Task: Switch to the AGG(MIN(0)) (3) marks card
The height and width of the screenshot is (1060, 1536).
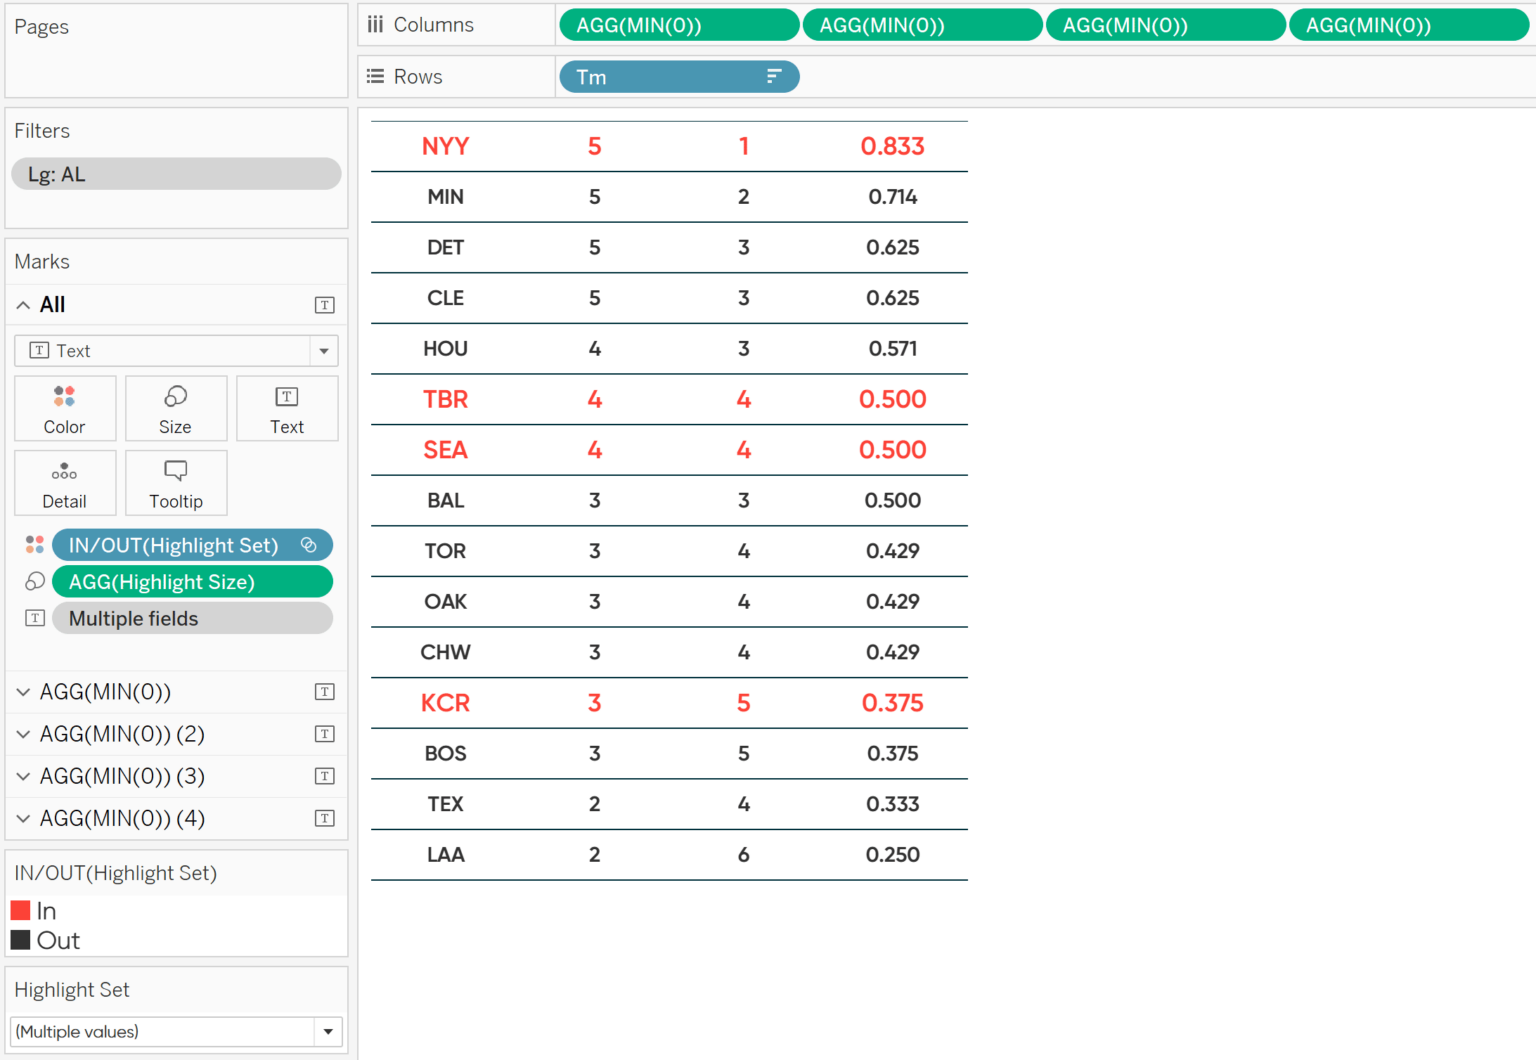Action: coord(120,776)
